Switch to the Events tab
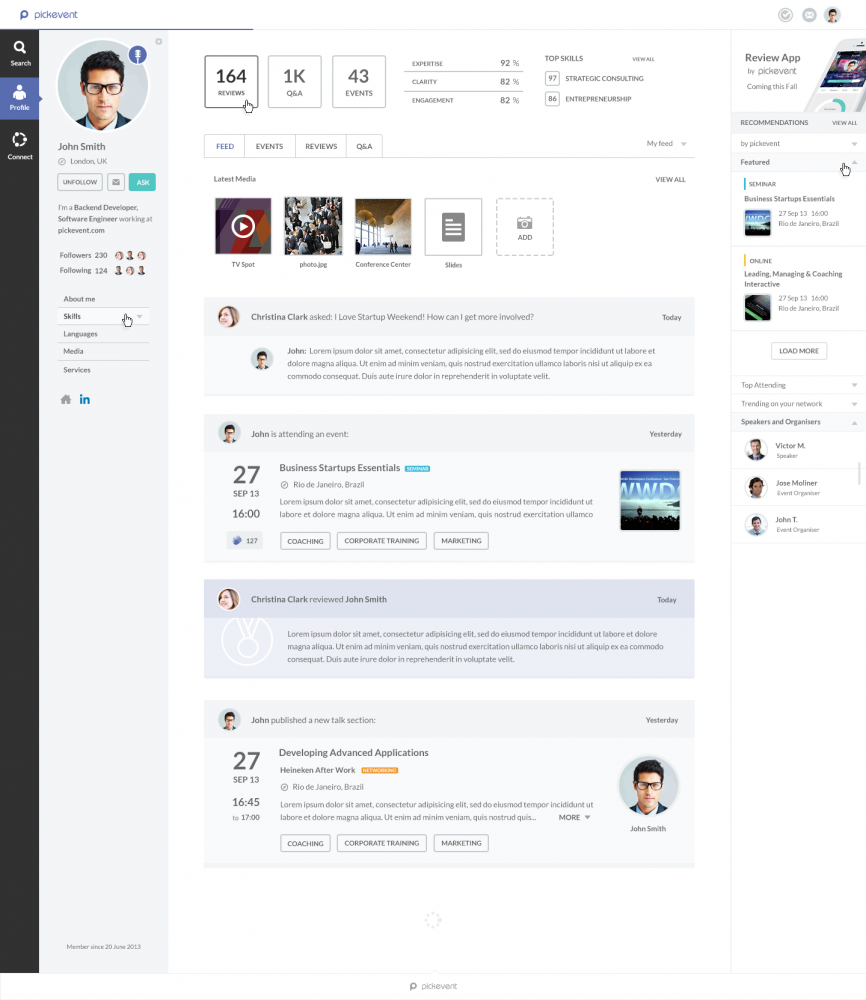This screenshot has height=1000, width=866. tap(269, 146)
